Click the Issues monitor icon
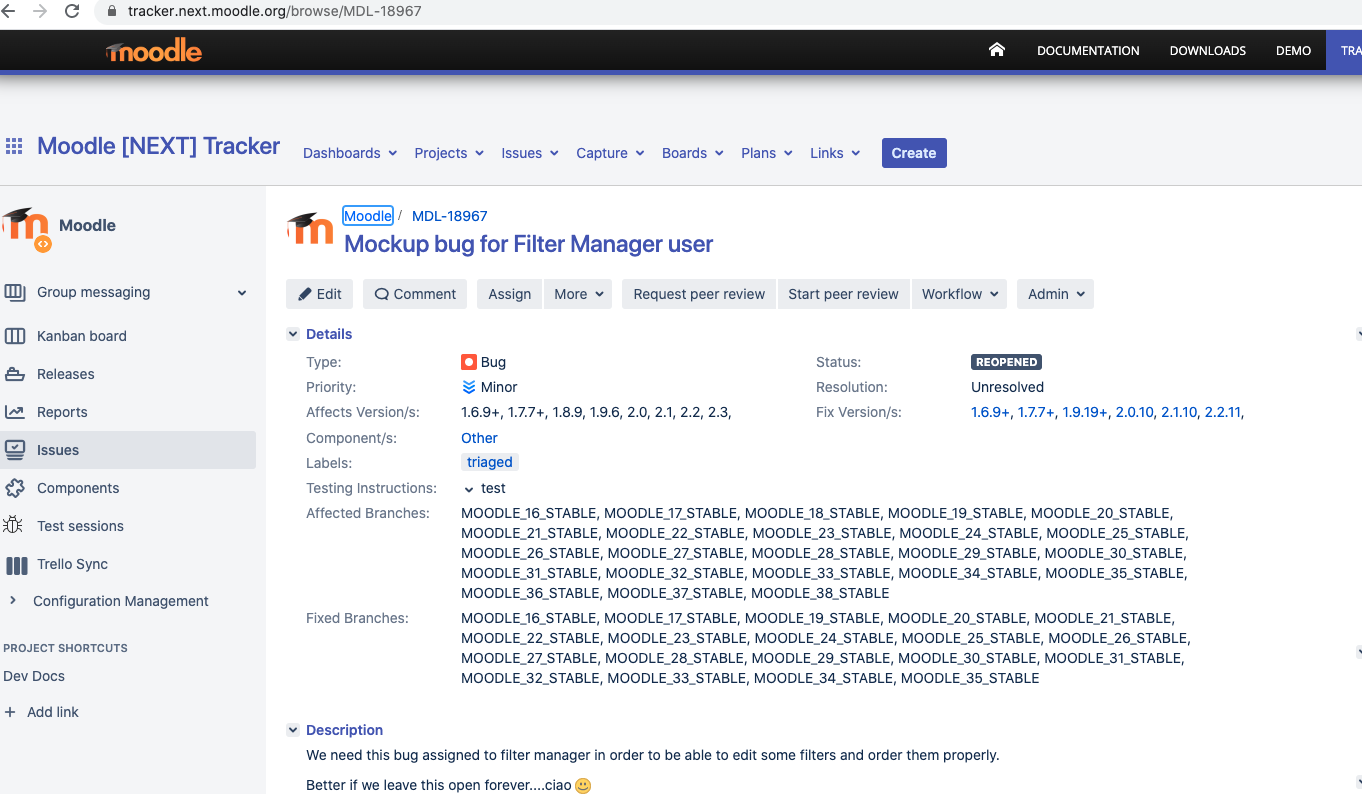 click(15, 450)
